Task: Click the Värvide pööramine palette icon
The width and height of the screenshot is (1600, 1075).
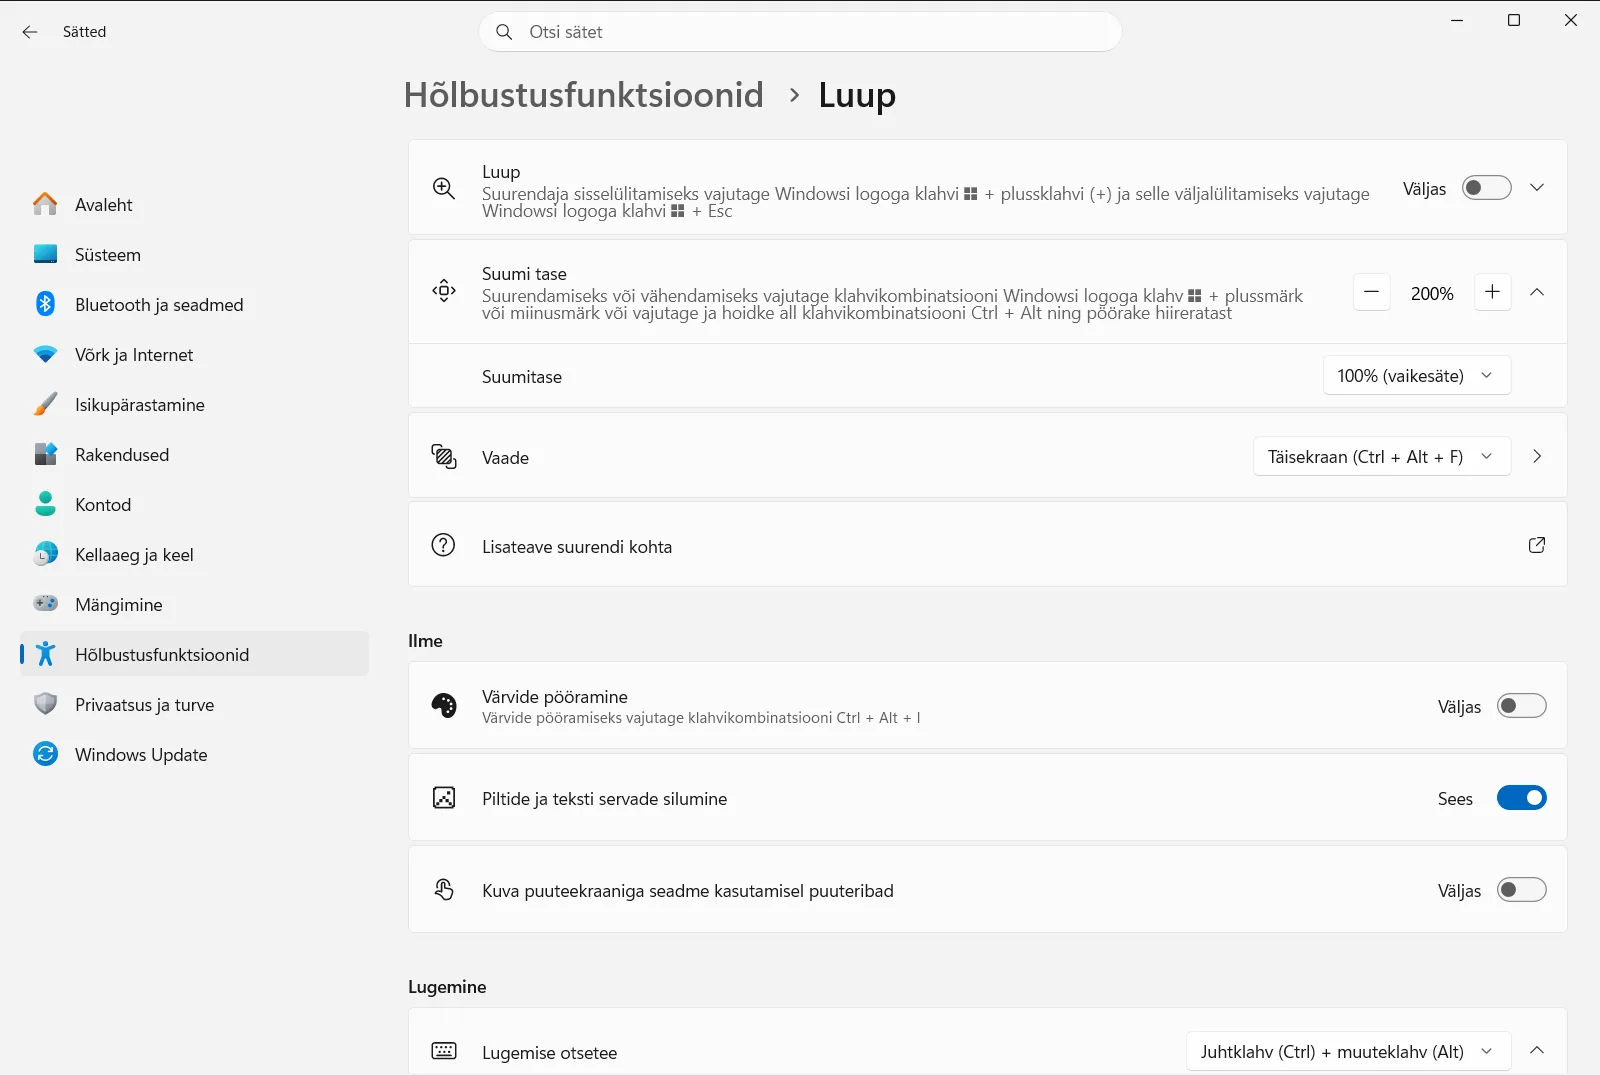Action: [x=444, y=705]
